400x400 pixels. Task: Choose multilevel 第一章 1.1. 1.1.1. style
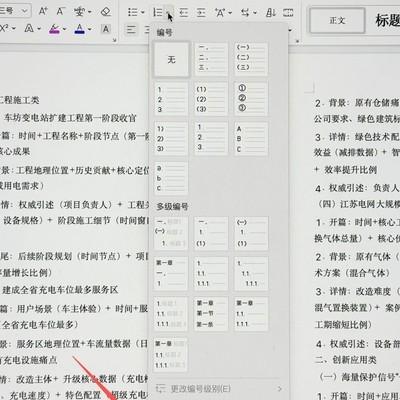click(x=251, y=314)
